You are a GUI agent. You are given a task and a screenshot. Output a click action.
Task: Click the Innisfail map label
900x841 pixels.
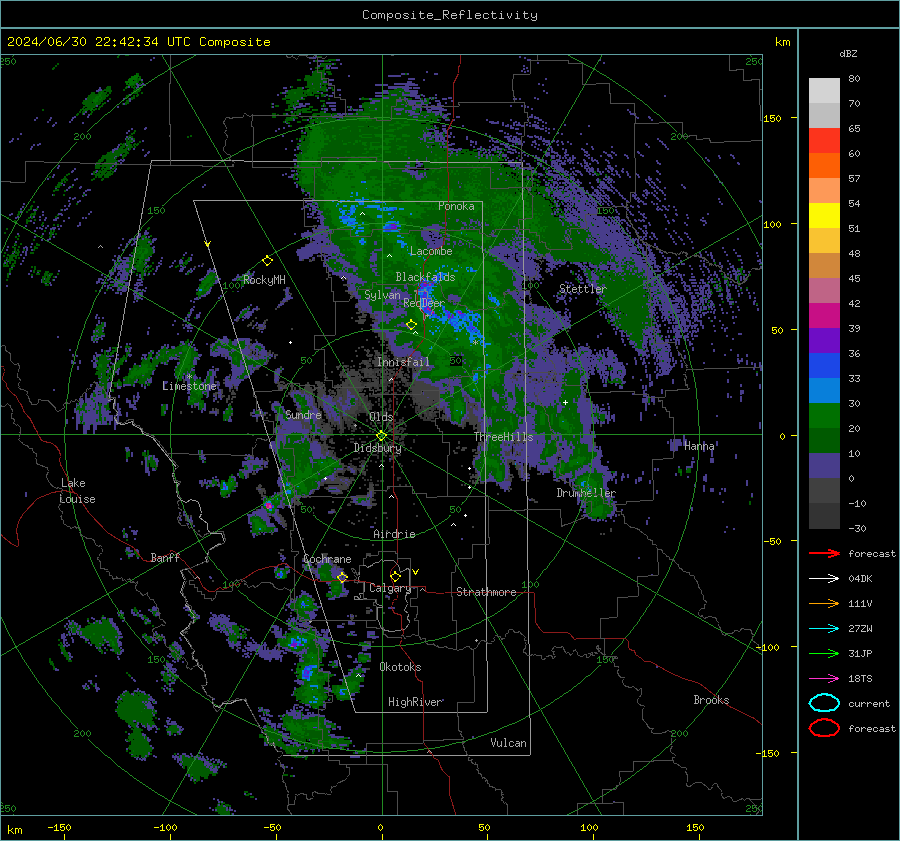pyautogui.click(x=404, y=362)
